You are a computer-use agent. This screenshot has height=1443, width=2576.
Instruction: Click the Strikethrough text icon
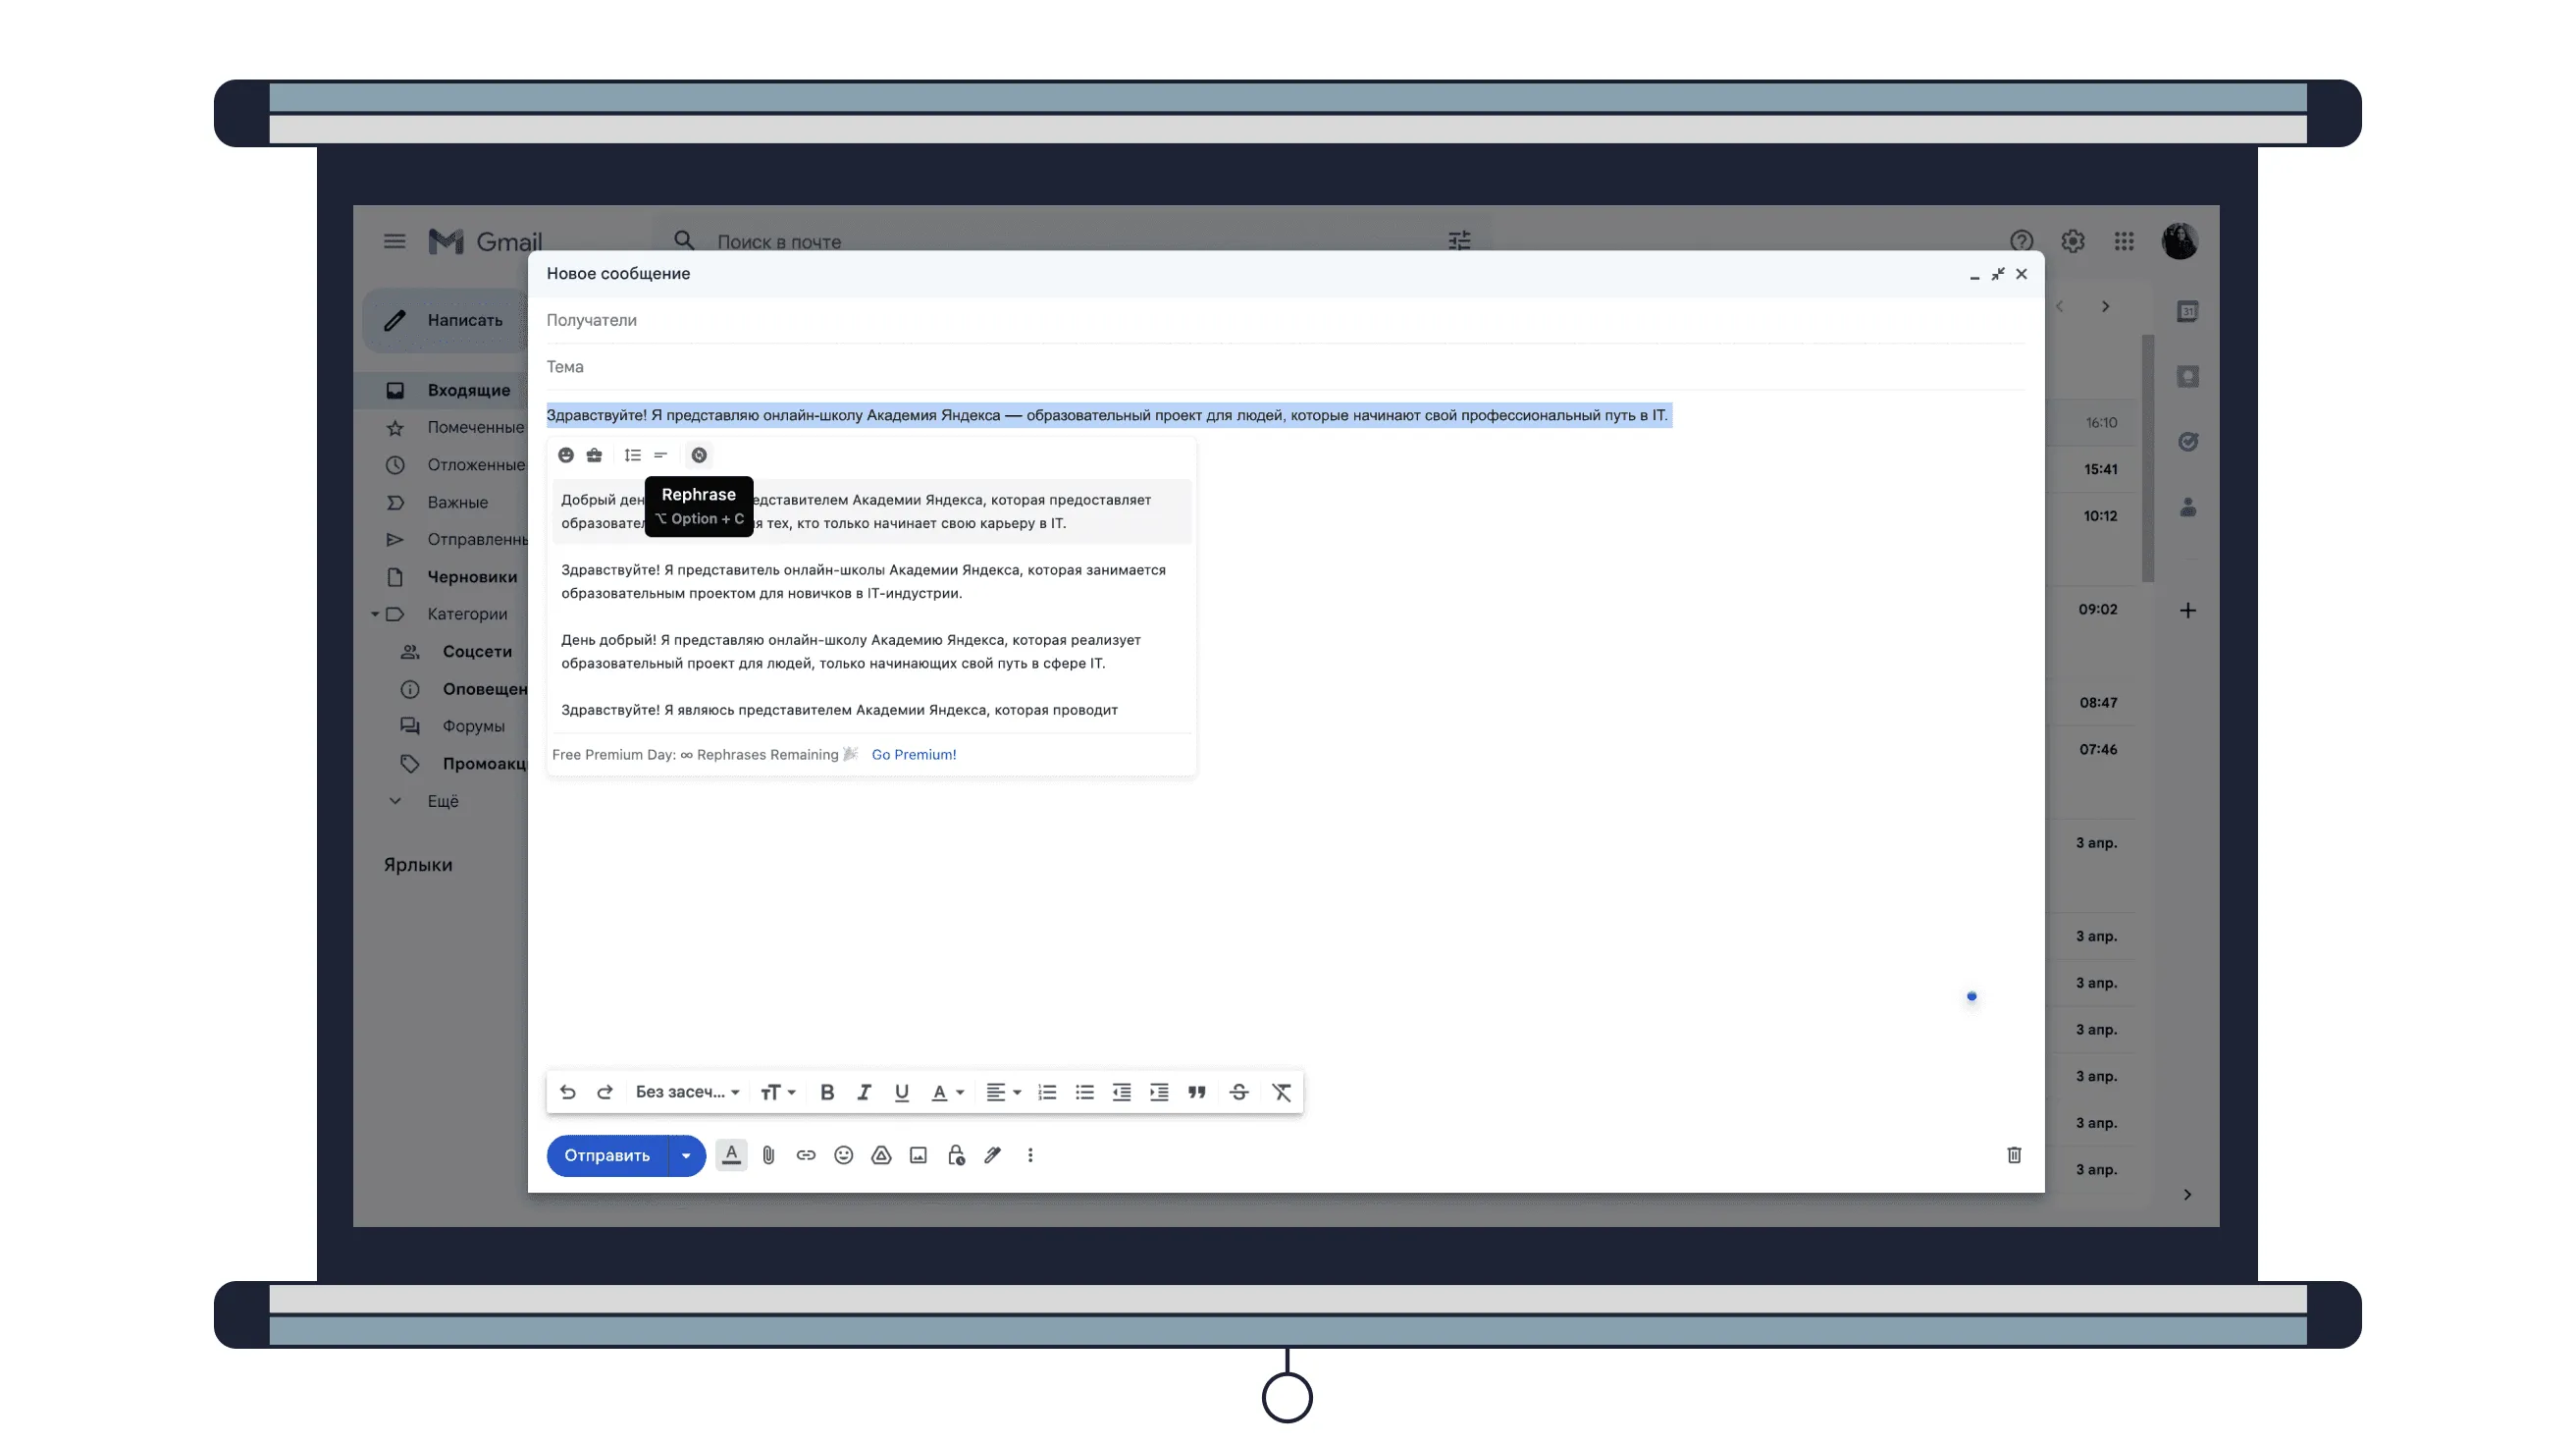[x=1238, y=1093]
